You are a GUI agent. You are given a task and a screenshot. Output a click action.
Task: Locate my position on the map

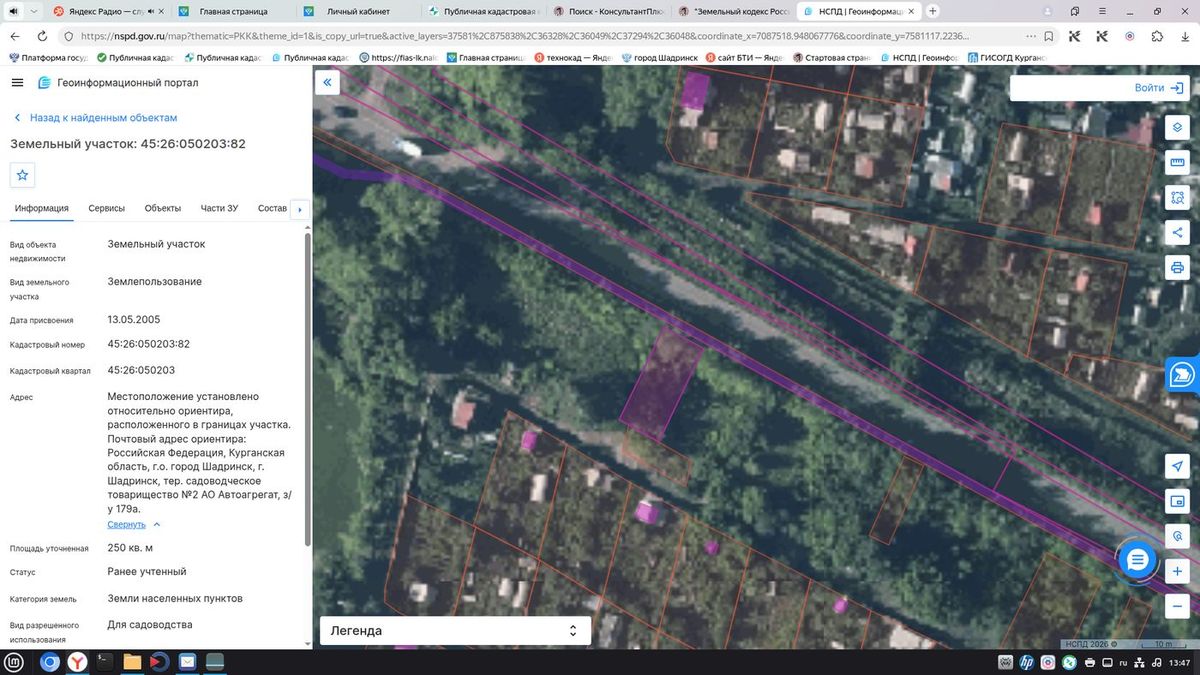pyautogui.click(x=1177, y=467)
